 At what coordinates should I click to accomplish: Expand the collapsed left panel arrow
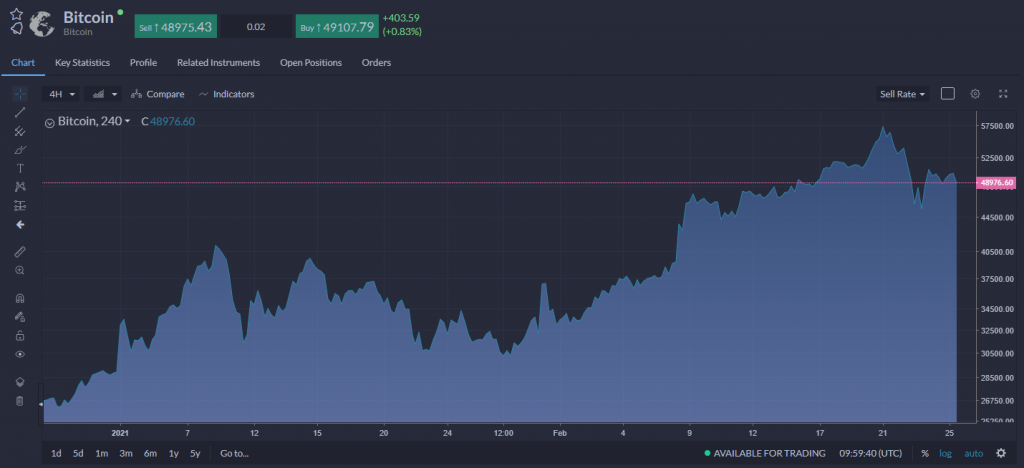pos(40,404)
